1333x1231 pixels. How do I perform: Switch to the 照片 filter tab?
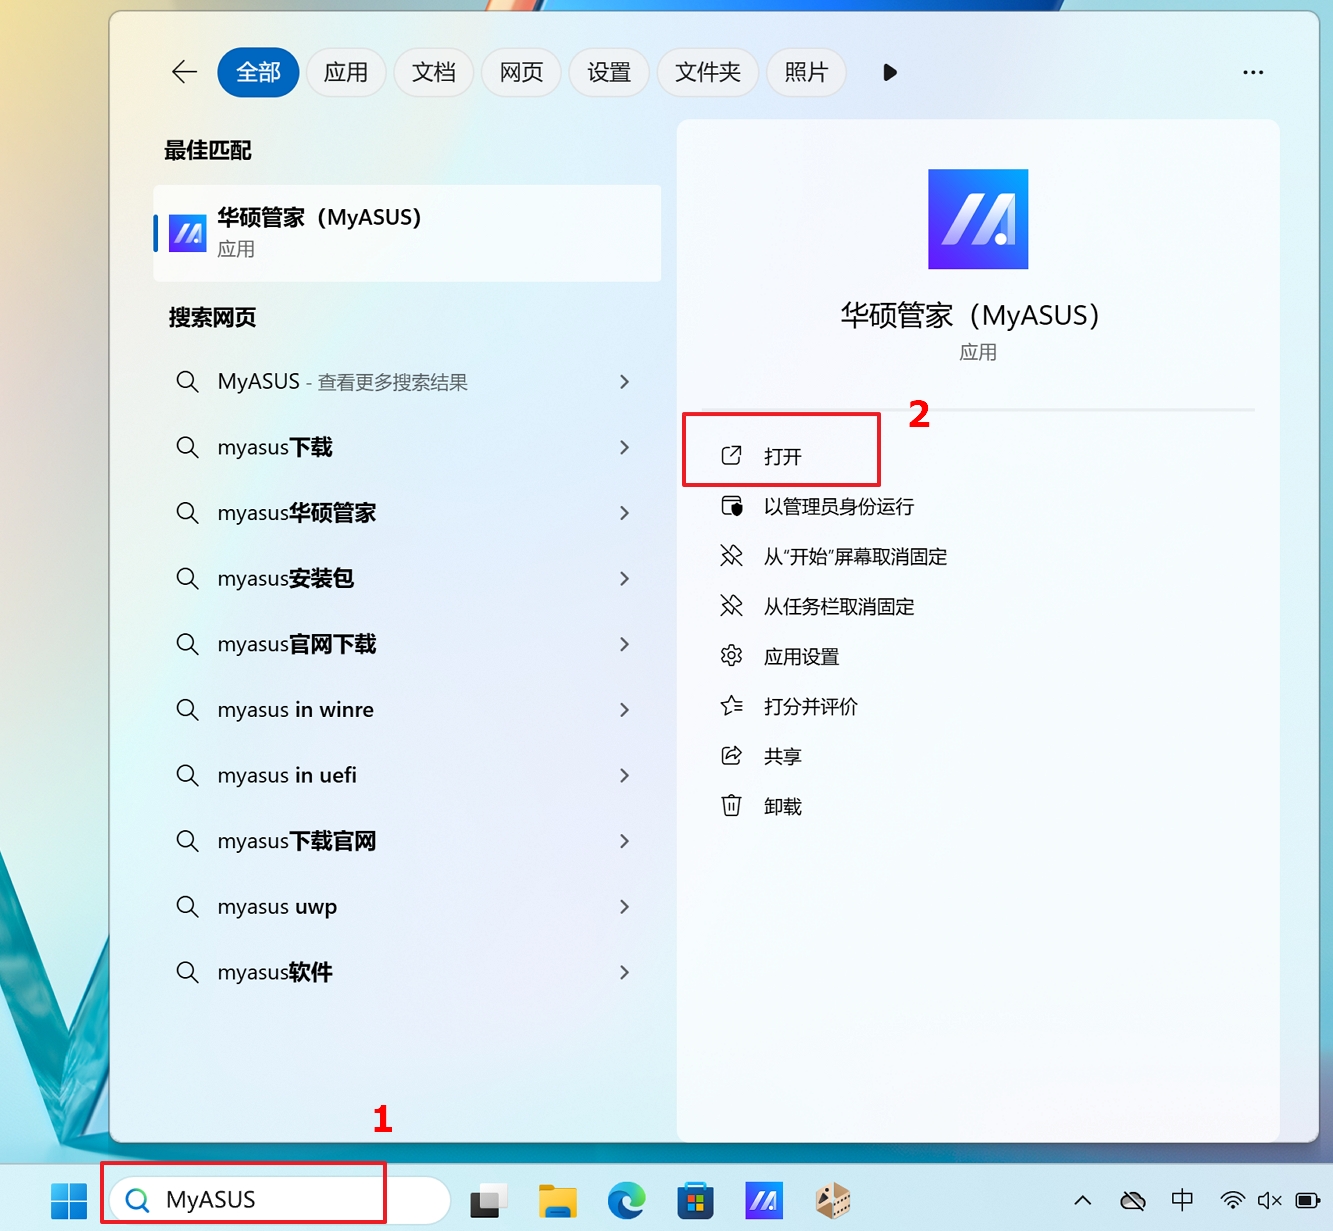point(806,72)
